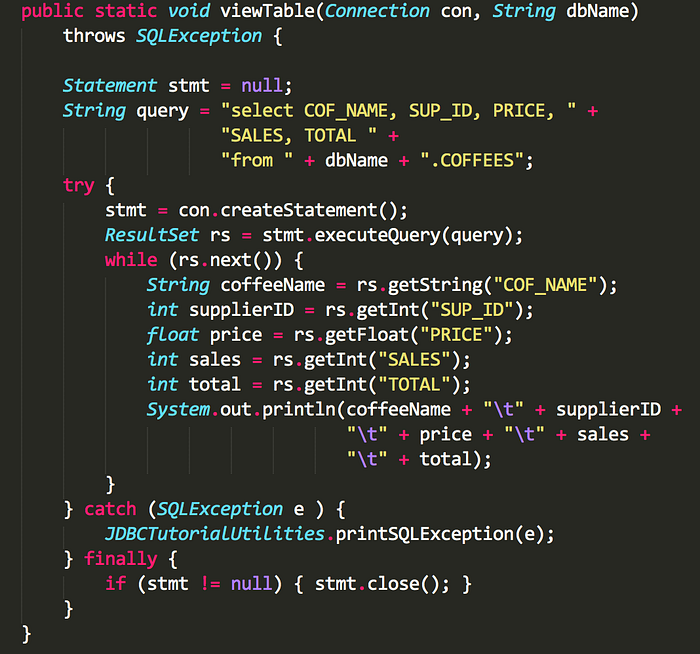700x654 pixels.
Task: Click 'JDBCTutorialUtilities' class name
Action: coord(215,534)
